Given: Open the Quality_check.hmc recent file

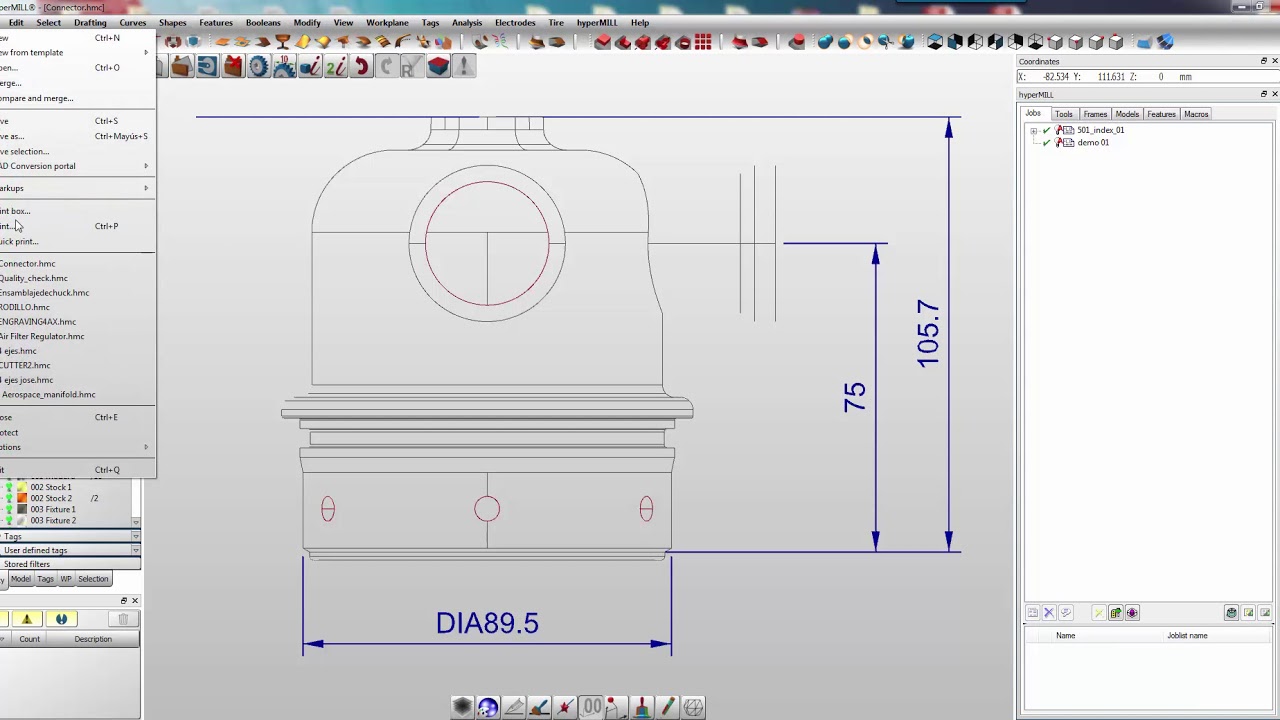Looking at the screenshot, I should click(x=34, y=278).
